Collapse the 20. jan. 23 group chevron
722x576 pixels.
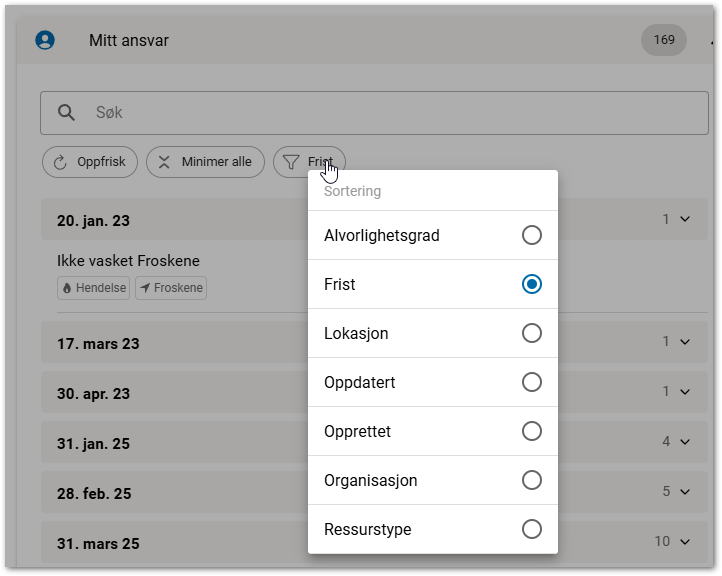tap(685, 219)
